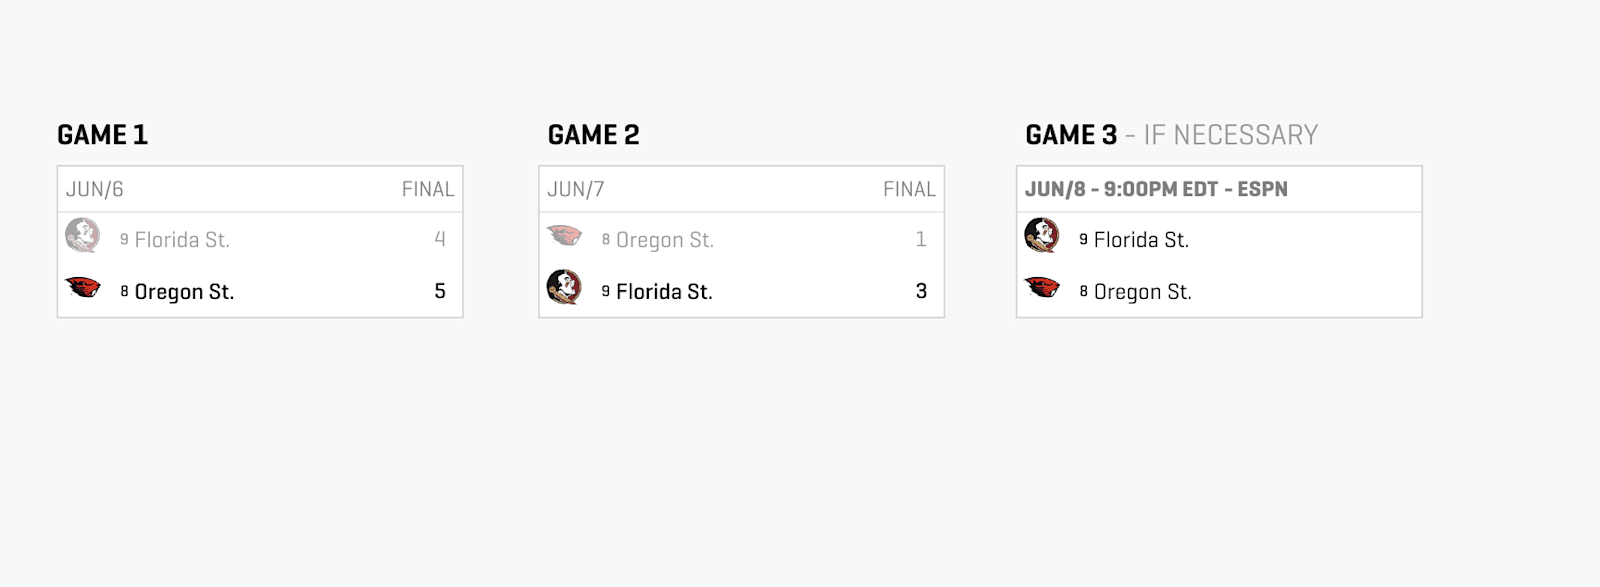Open Florida St. team link in Game 3

[x=1141, y=240]
